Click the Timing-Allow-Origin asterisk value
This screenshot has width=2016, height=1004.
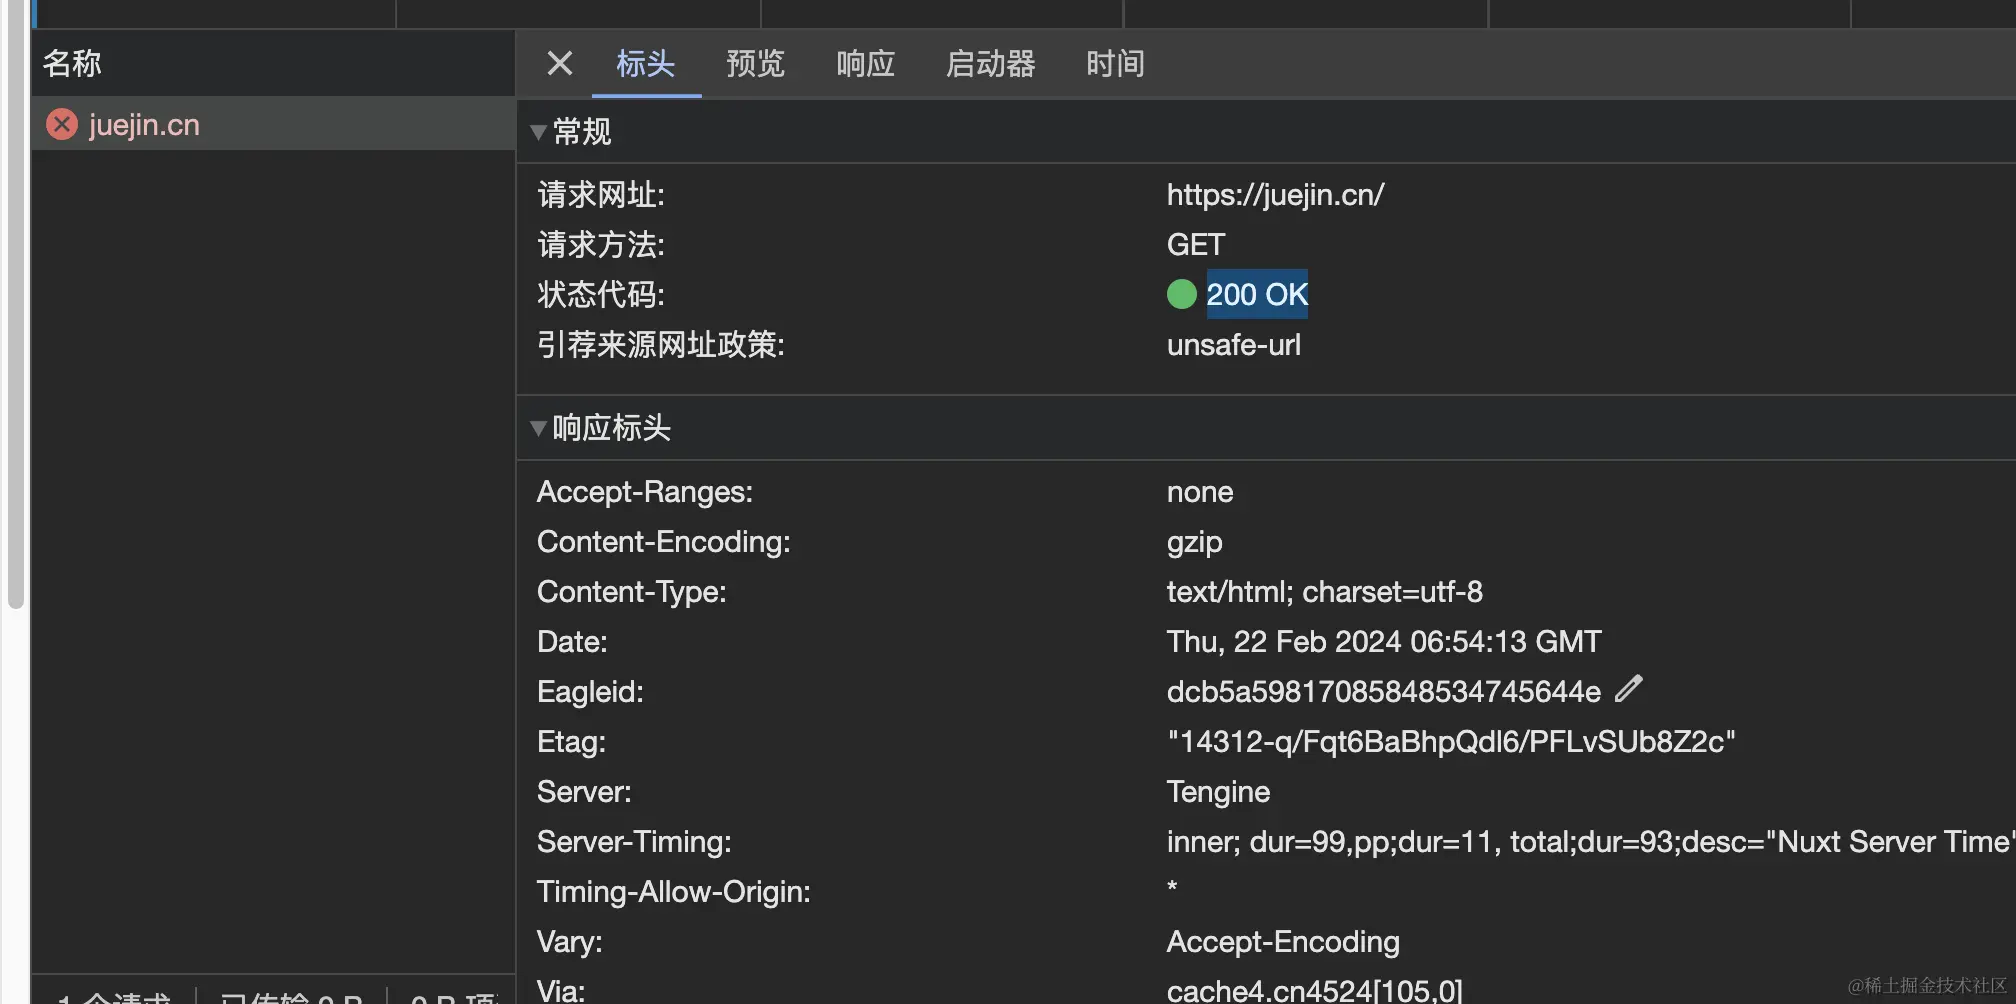pos(1172,887)
